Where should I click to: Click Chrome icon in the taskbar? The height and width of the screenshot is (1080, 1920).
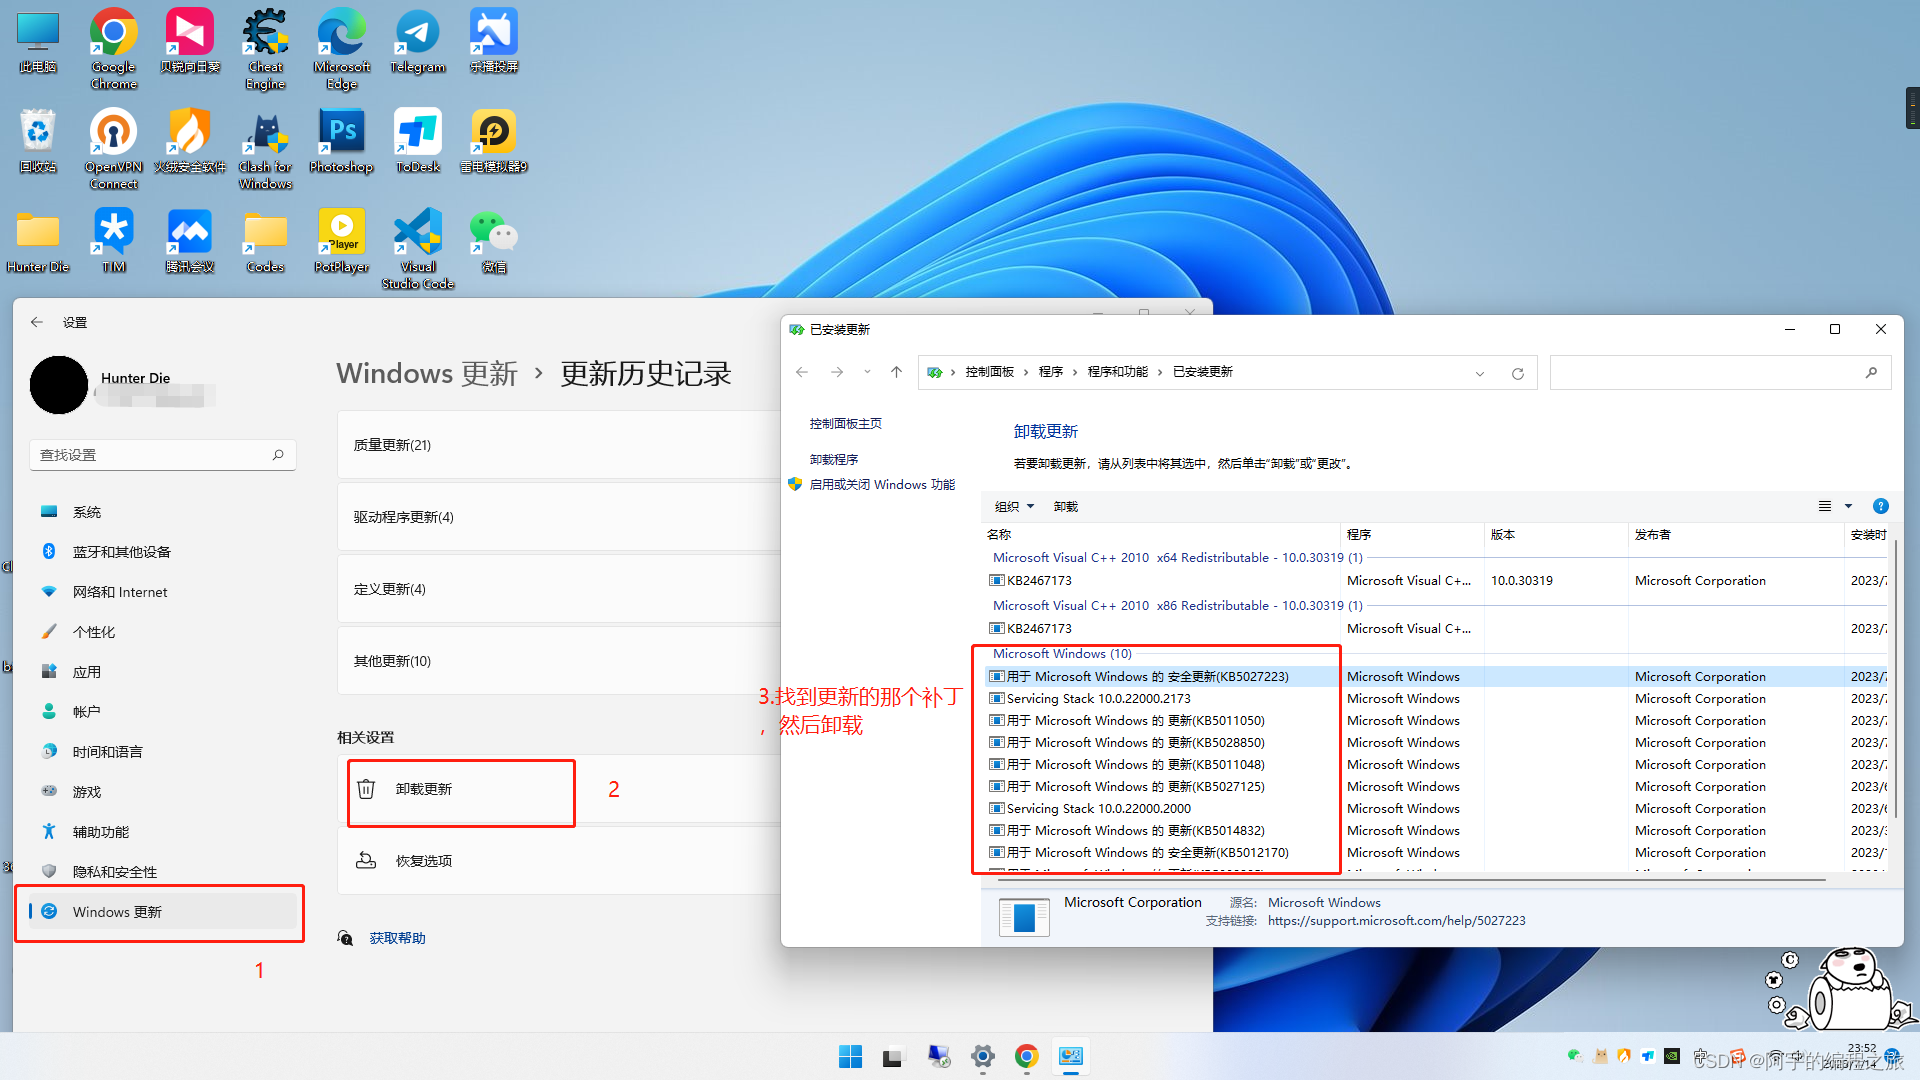click(1026, 1056)
